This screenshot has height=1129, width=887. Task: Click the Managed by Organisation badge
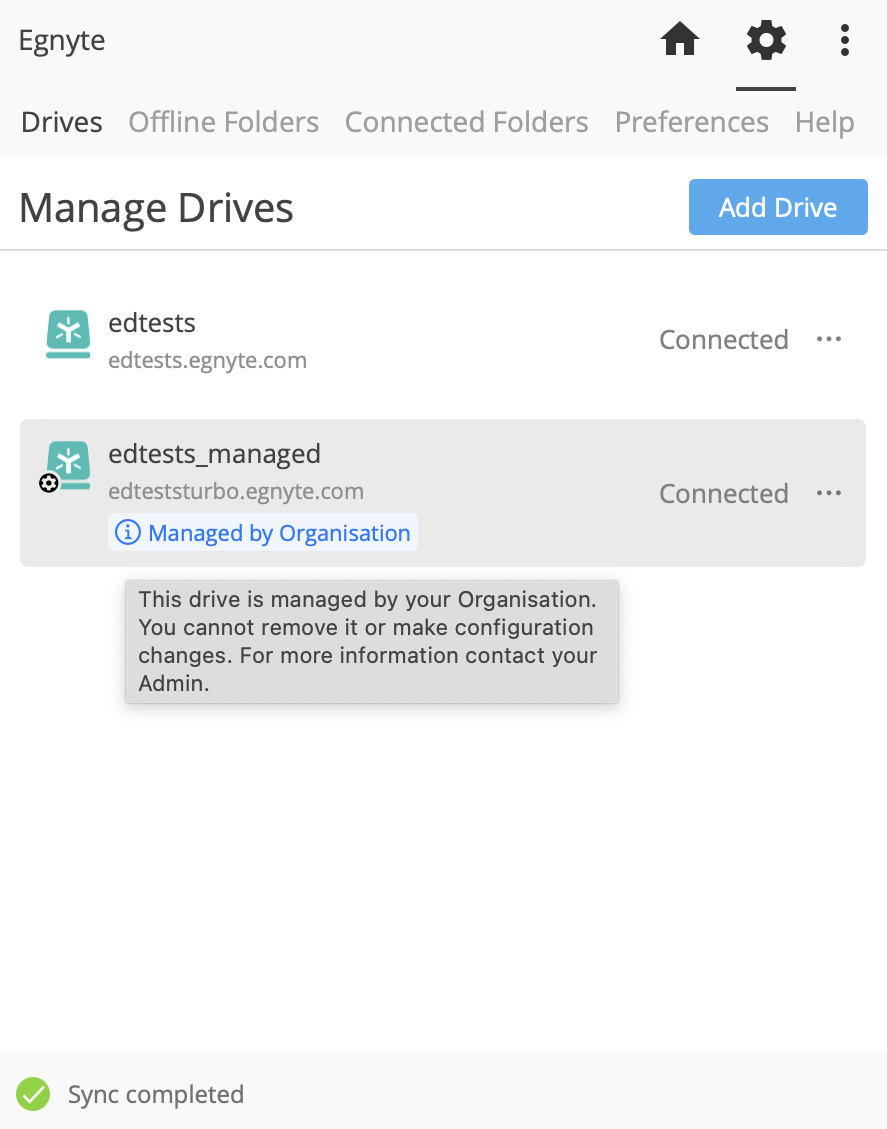pos(263,532)
